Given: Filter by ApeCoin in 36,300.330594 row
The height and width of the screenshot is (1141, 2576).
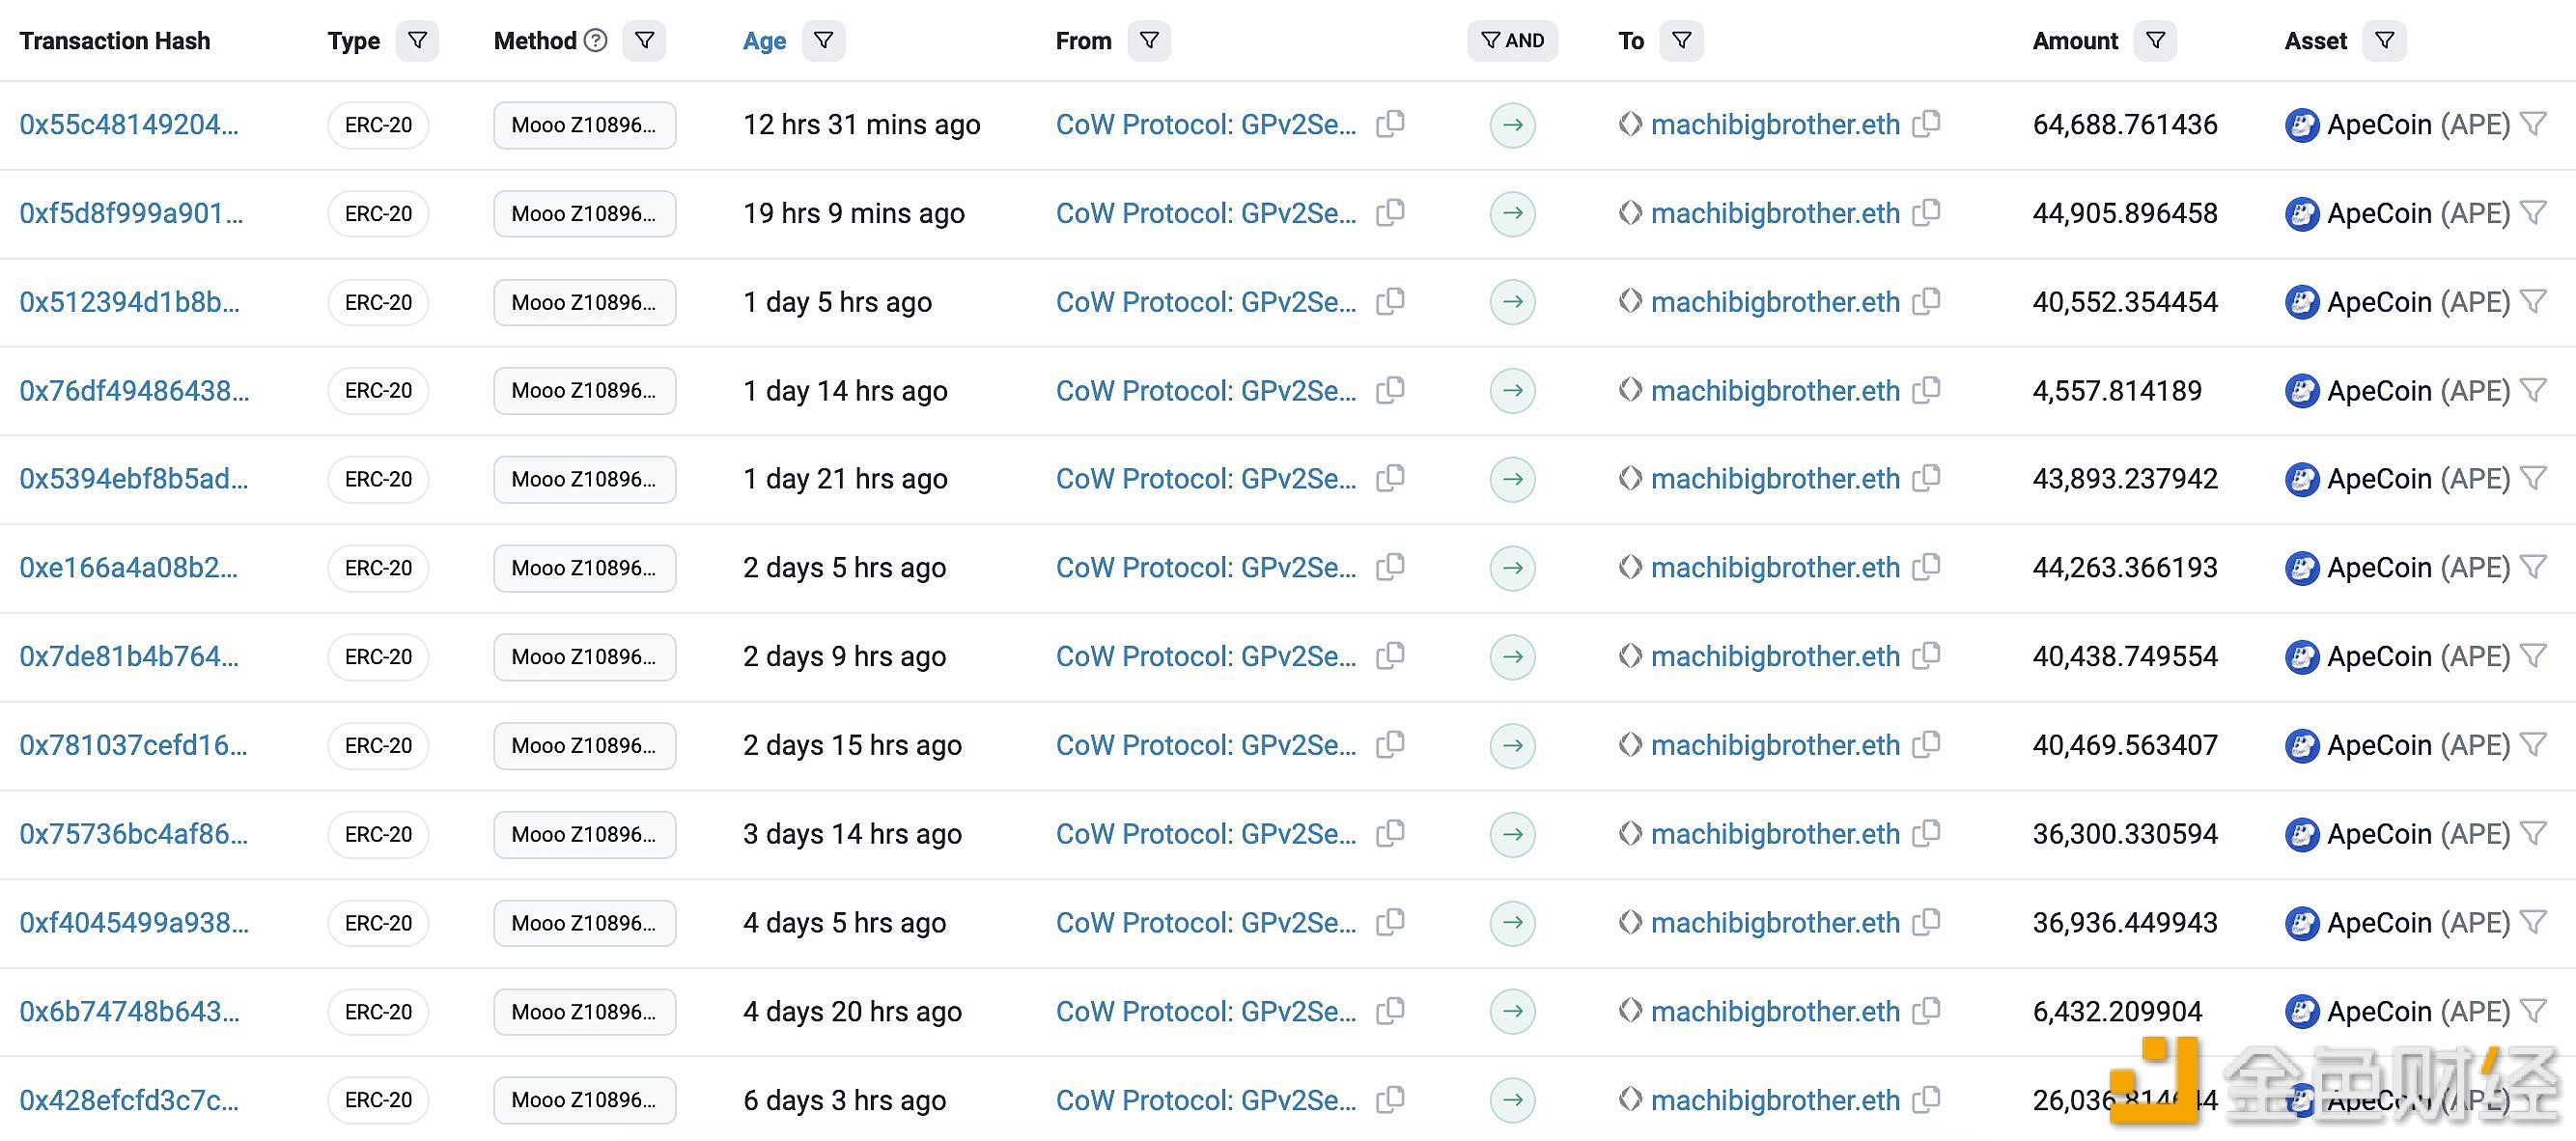Looking at the screenshot, I should coord(2533,833).
